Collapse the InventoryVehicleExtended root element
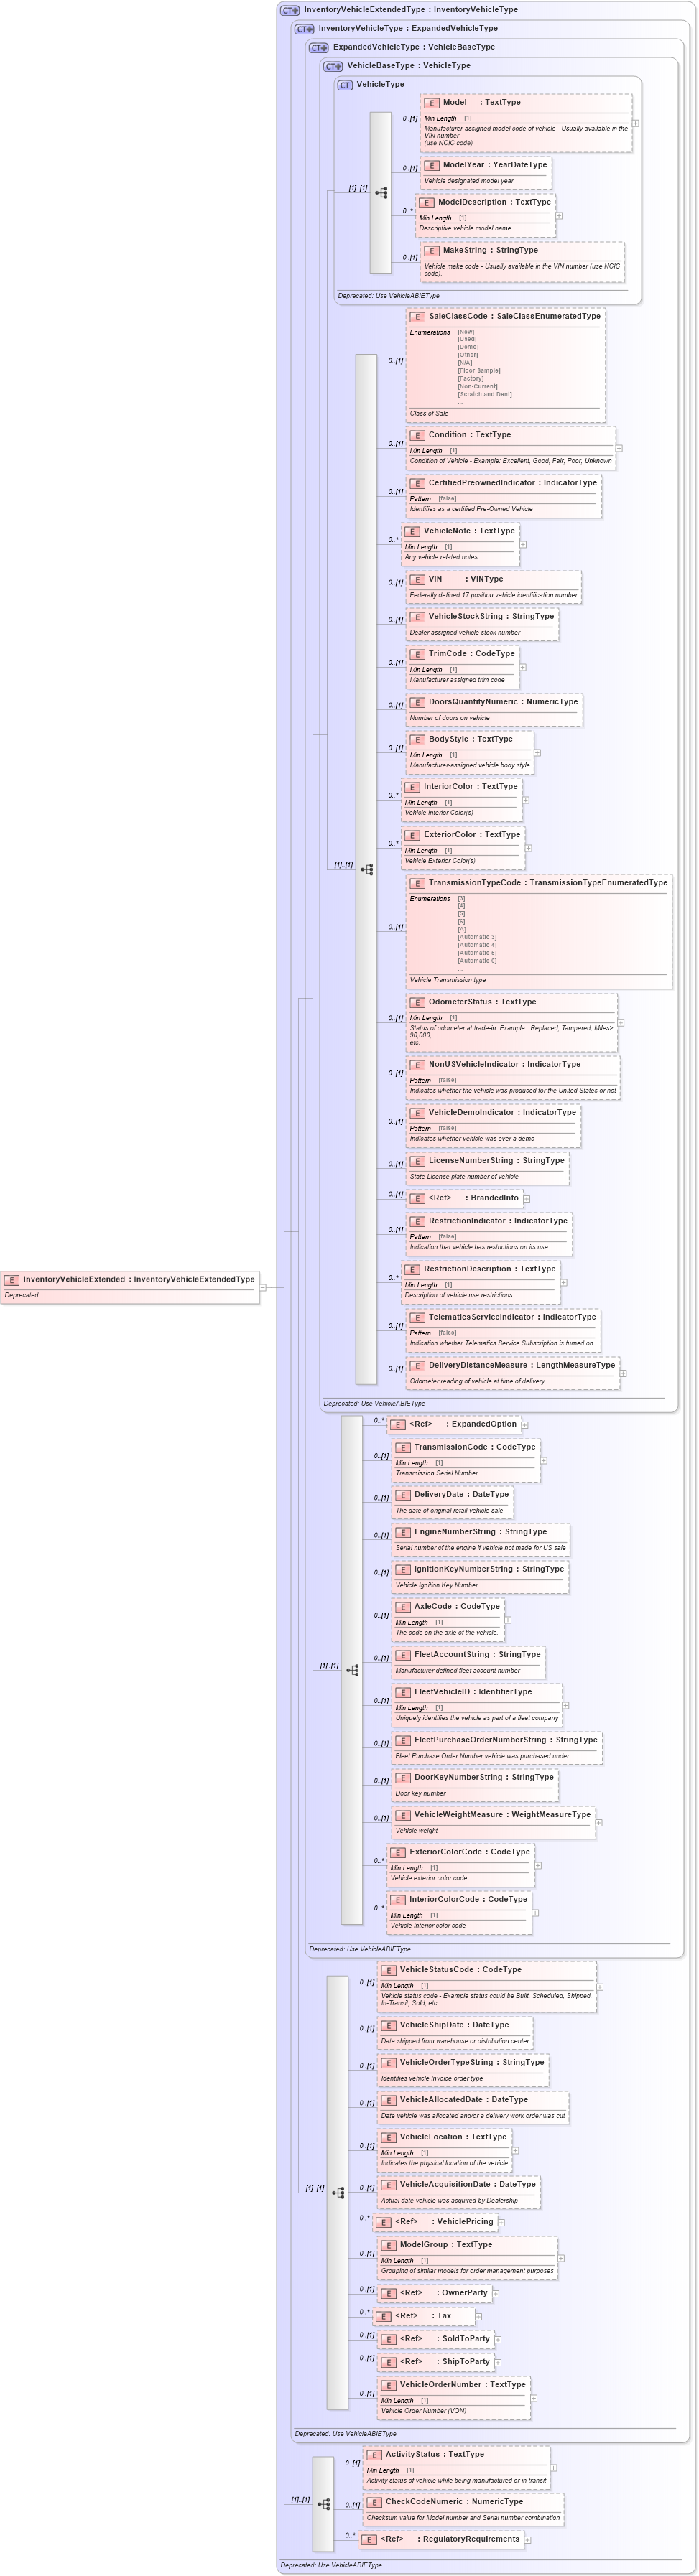 click(263, 1287)
